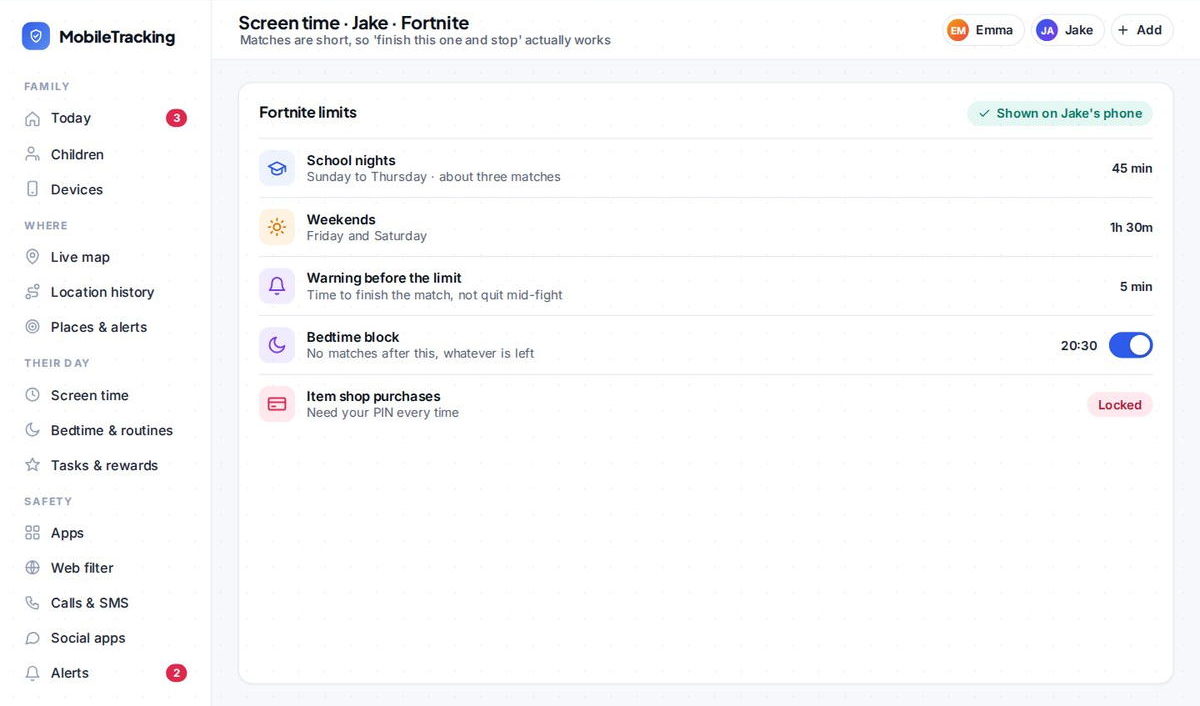Open the Live map page
1200x706 pixels.
click(105, 257)
